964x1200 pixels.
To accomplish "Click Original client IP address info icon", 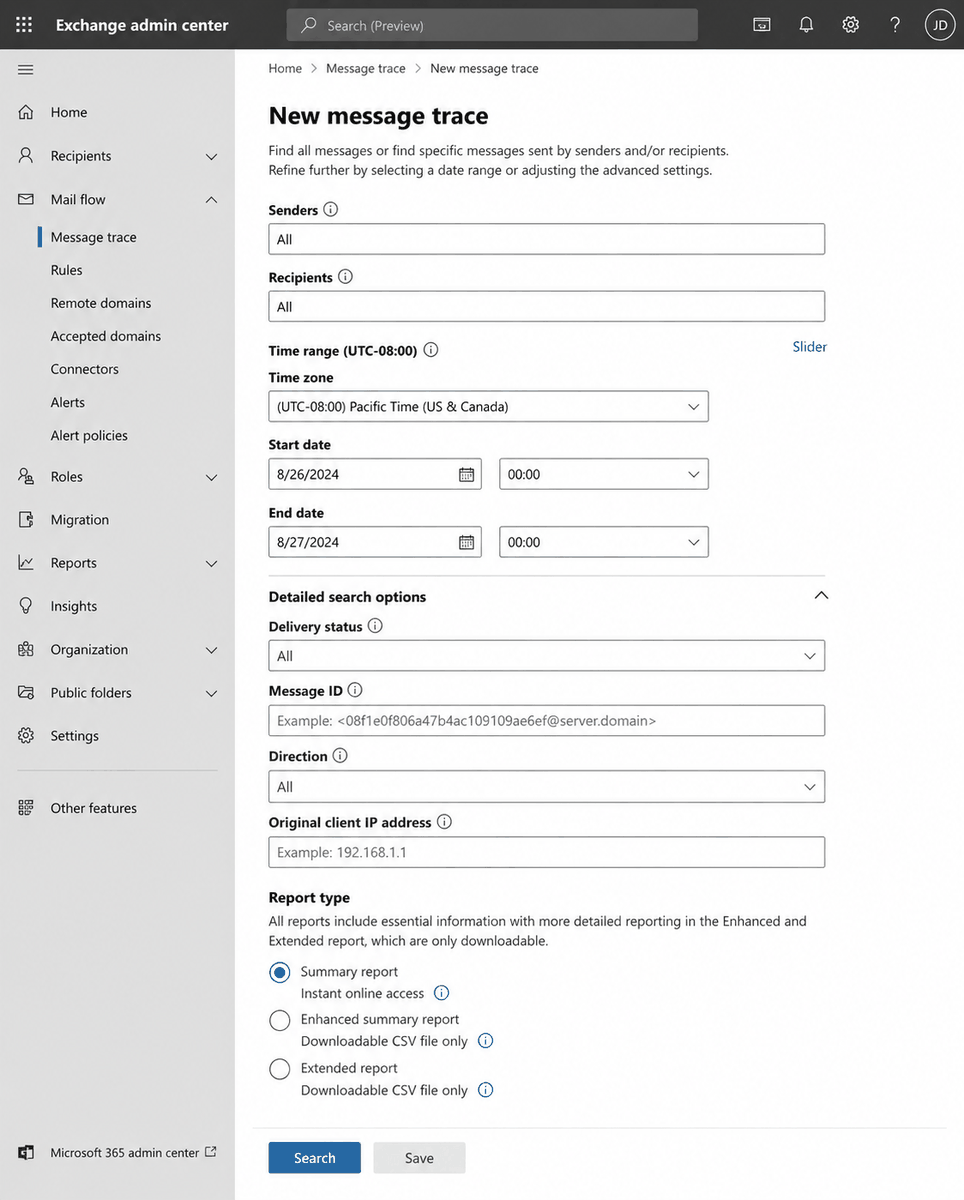I will click(x=445, y=822).
